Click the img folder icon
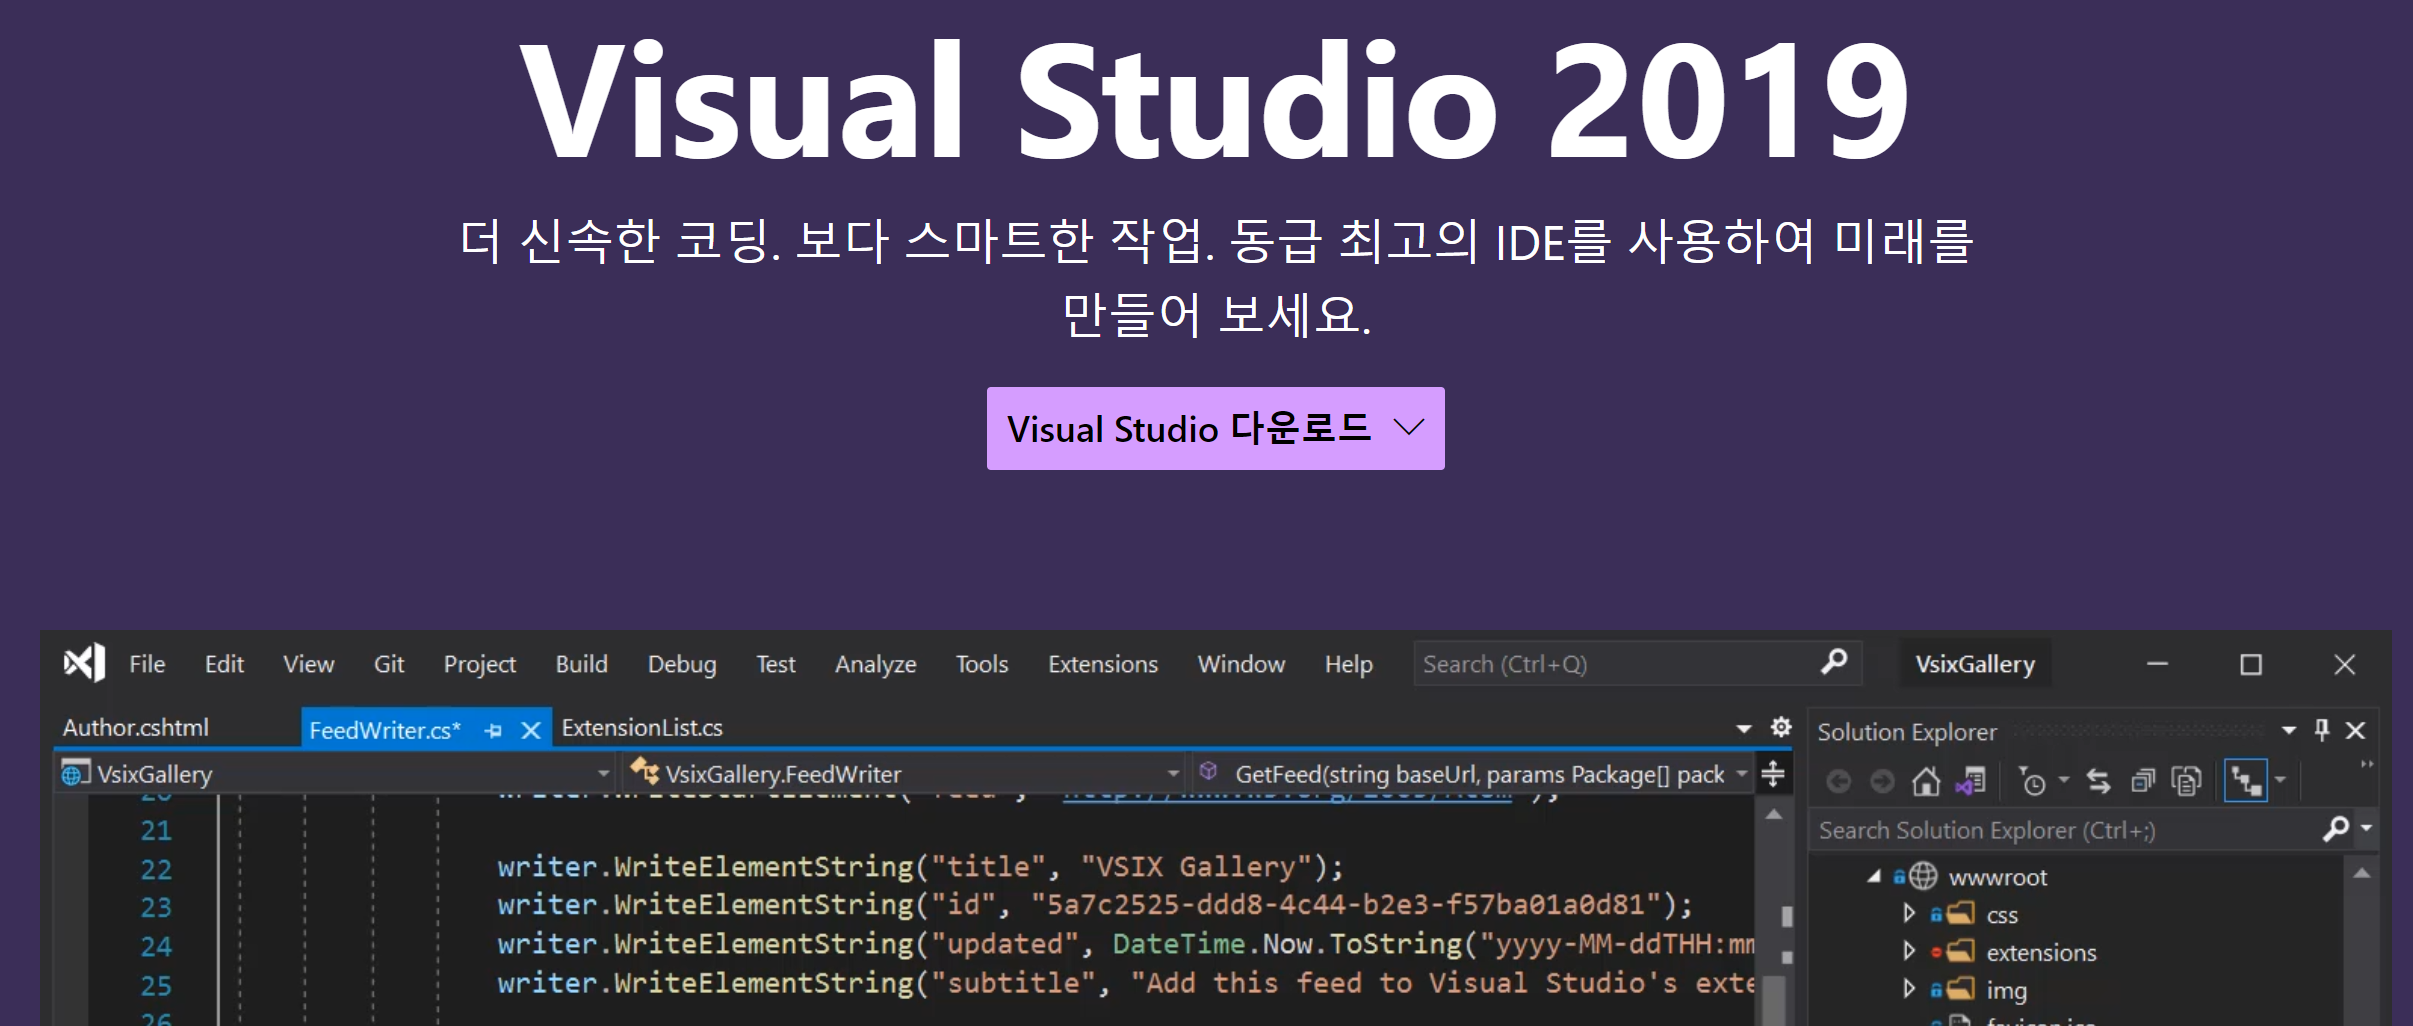This screenshot has width=2413, height=1026. 1961,990
